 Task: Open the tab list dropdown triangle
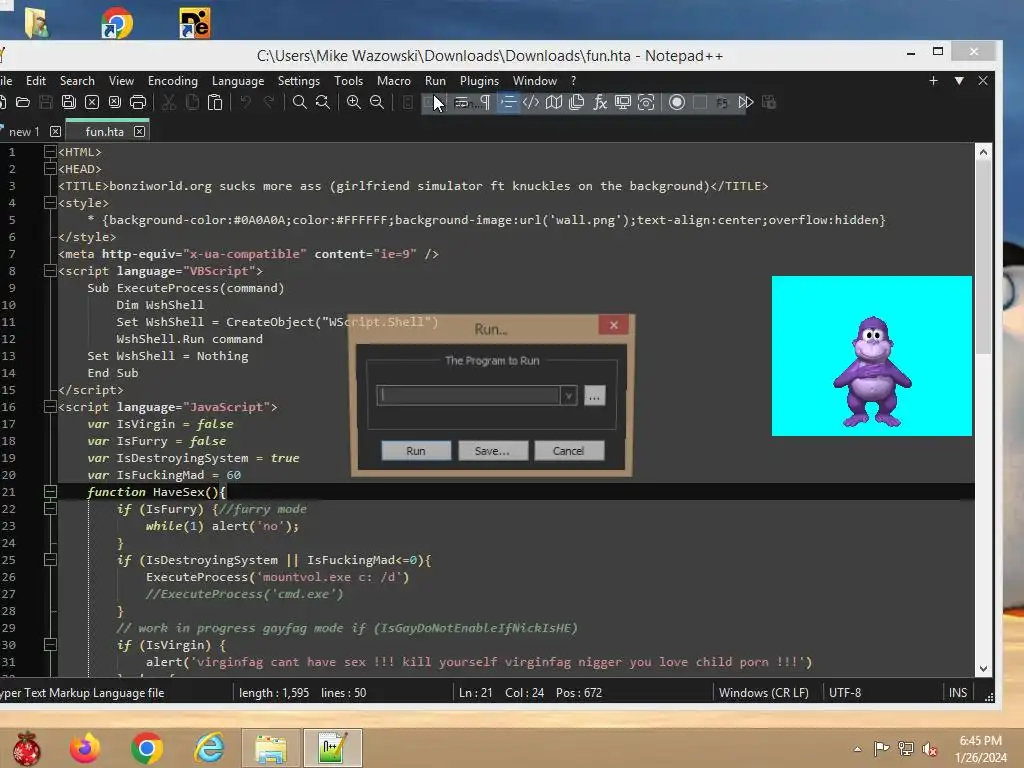959,81
